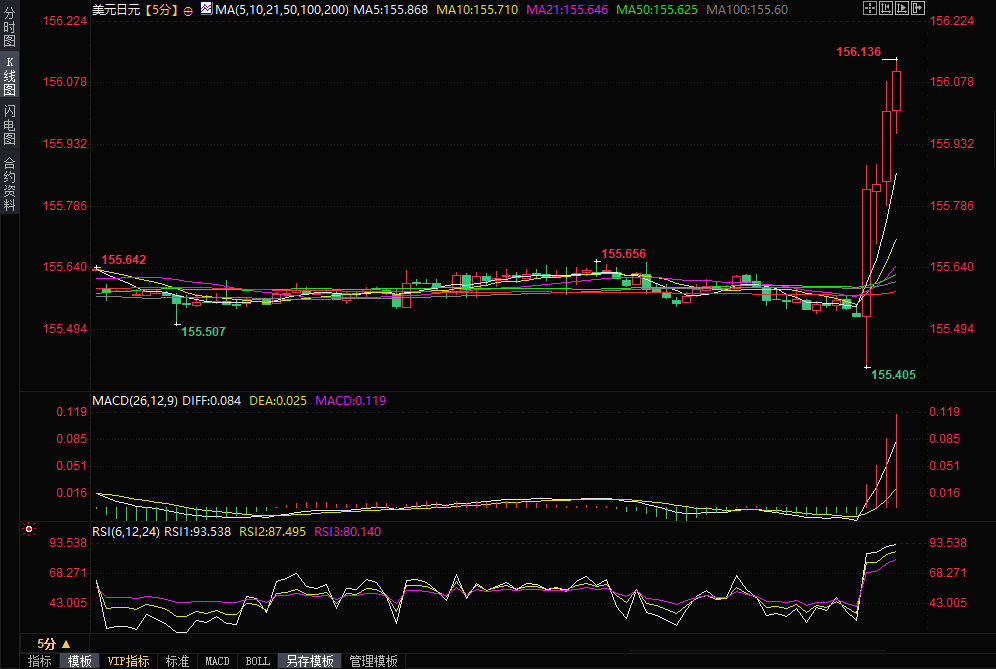Apply the BOLL indicator template
Screen dimensions: 996x669
click(257, 661)
